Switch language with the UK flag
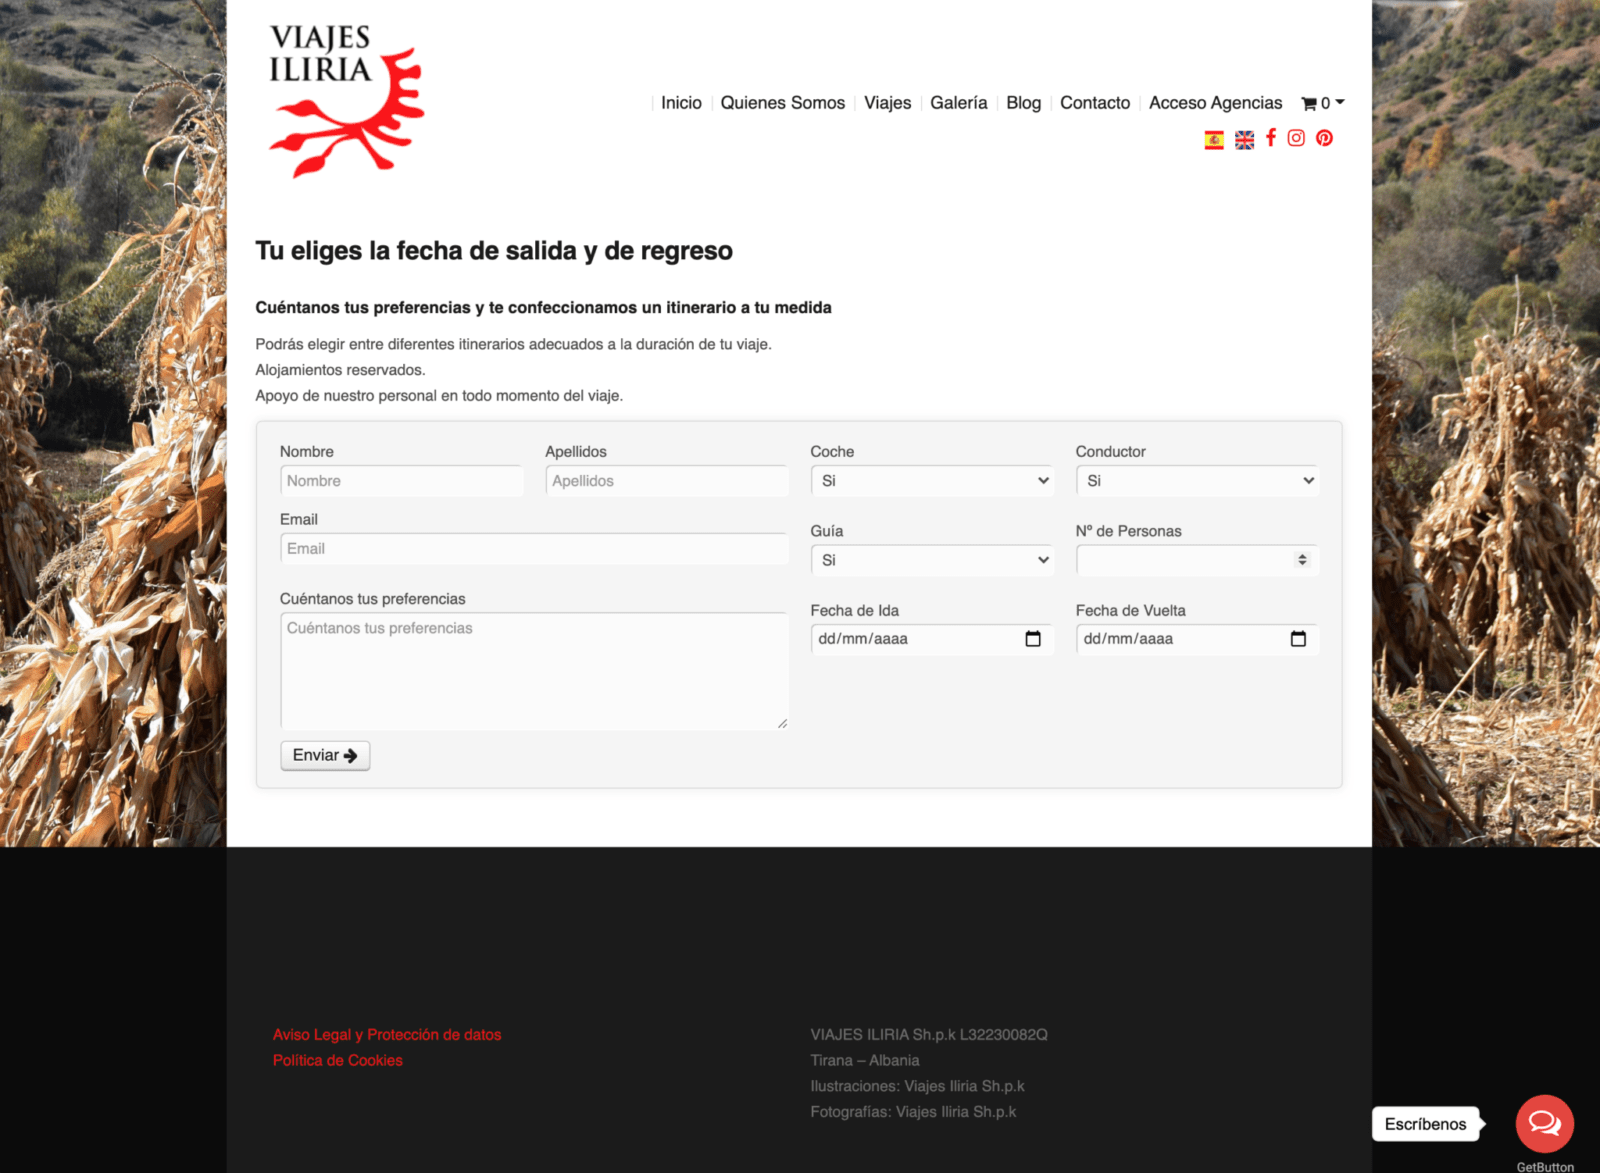1600x1173 pixels. (x=1244, y=140)
